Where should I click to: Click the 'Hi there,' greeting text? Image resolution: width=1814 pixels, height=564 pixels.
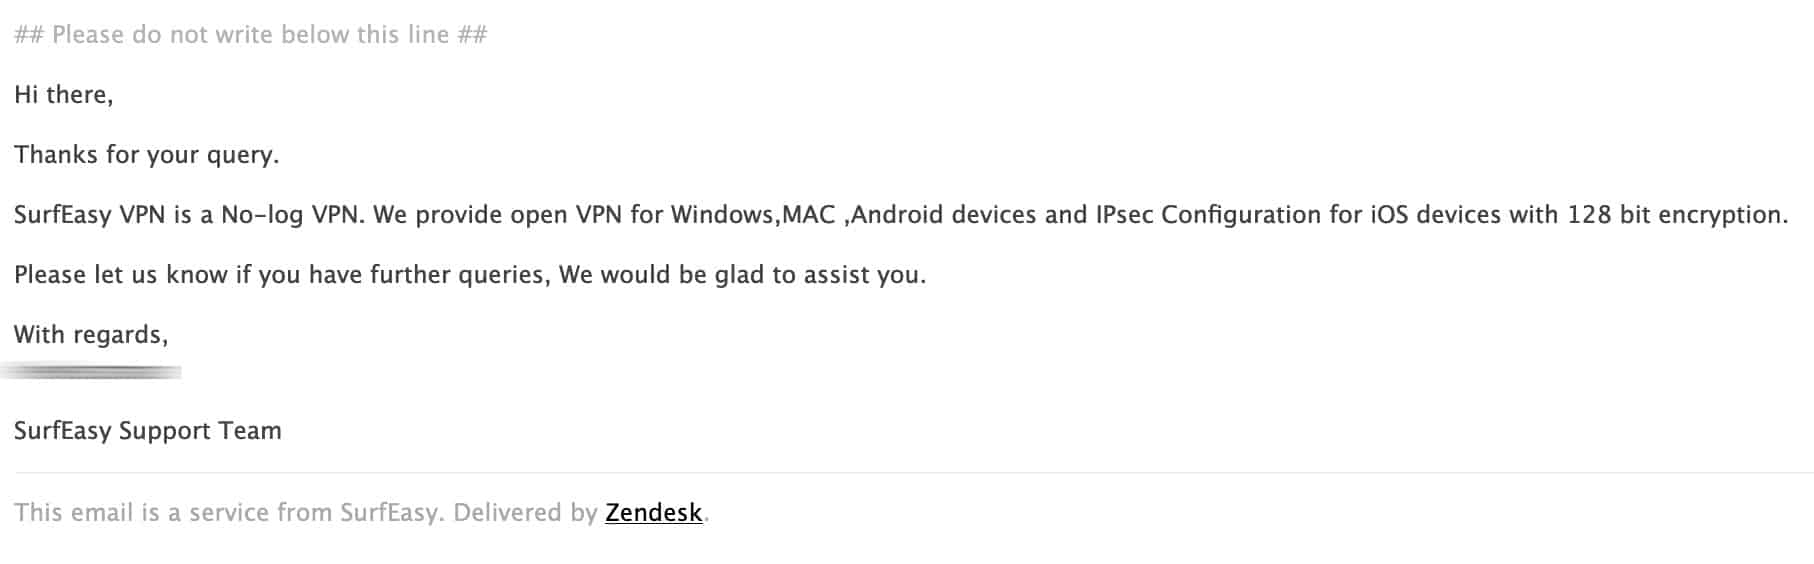[63, 95]
